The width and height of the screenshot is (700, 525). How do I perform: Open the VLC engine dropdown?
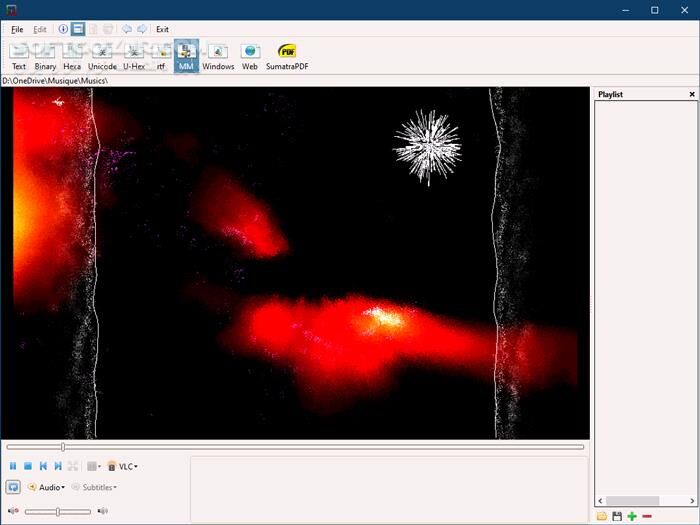click(123, 466)
